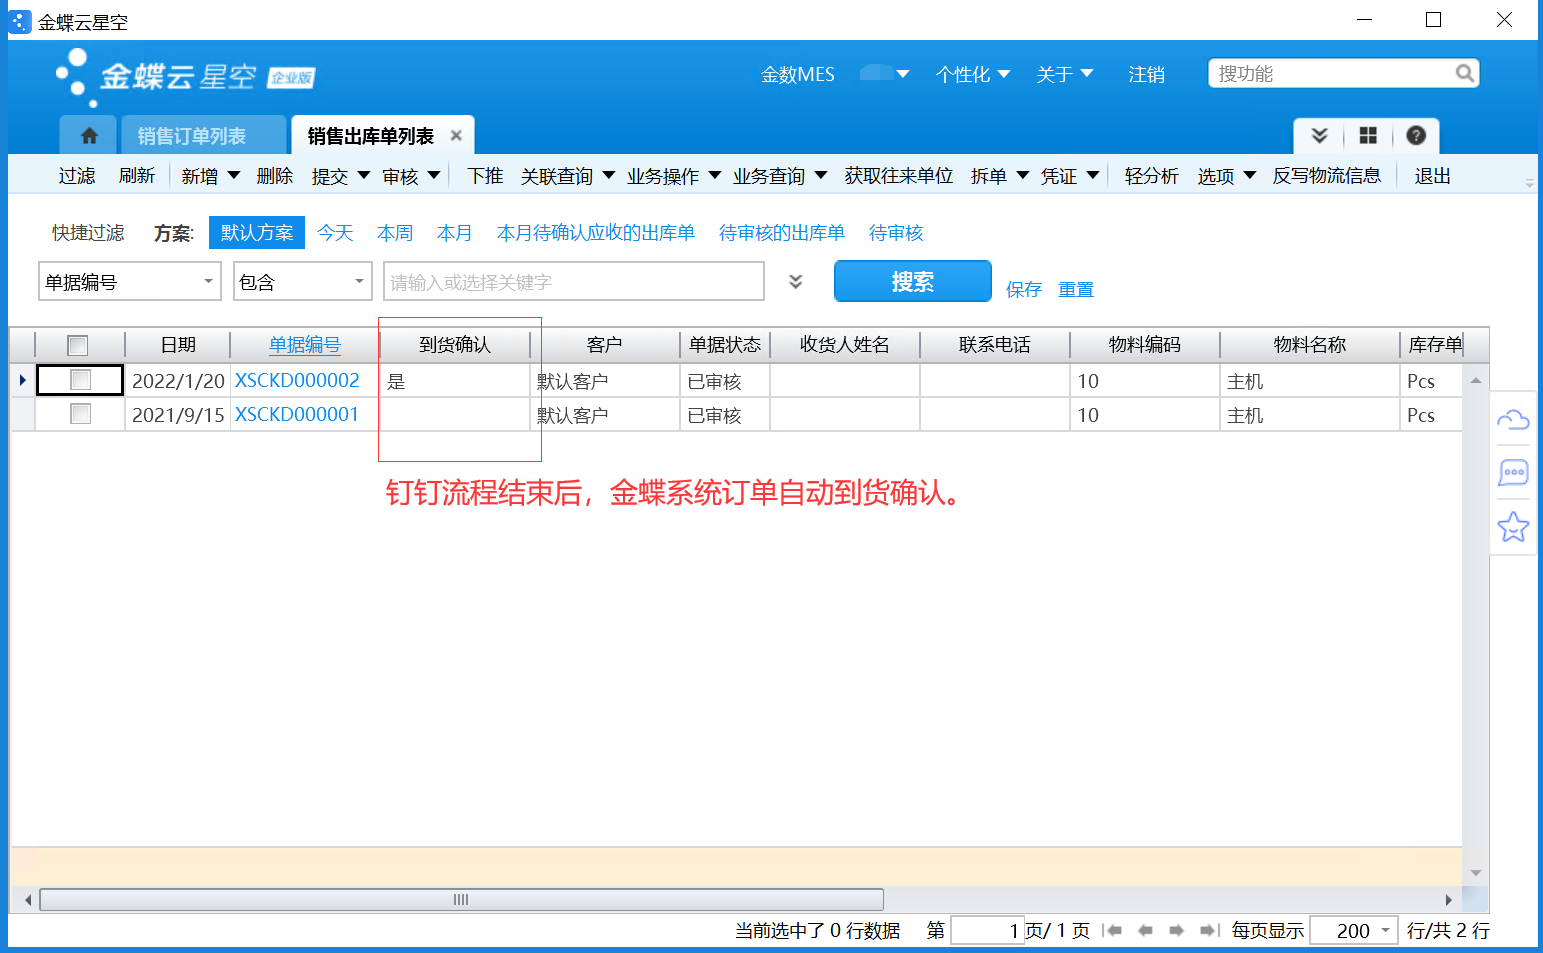Open the 个性化 menu
Image resolution: width=1543 pixels, height=953 pixels.
click(x=973, y=74)
